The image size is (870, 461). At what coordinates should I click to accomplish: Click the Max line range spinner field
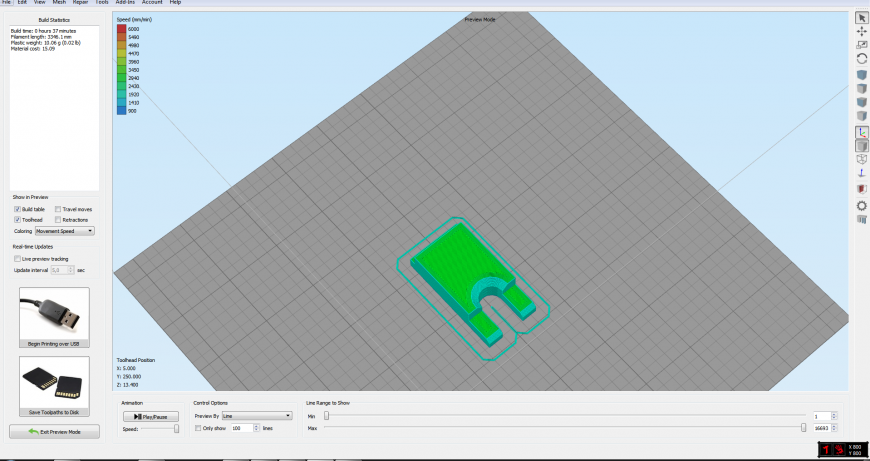825,428
